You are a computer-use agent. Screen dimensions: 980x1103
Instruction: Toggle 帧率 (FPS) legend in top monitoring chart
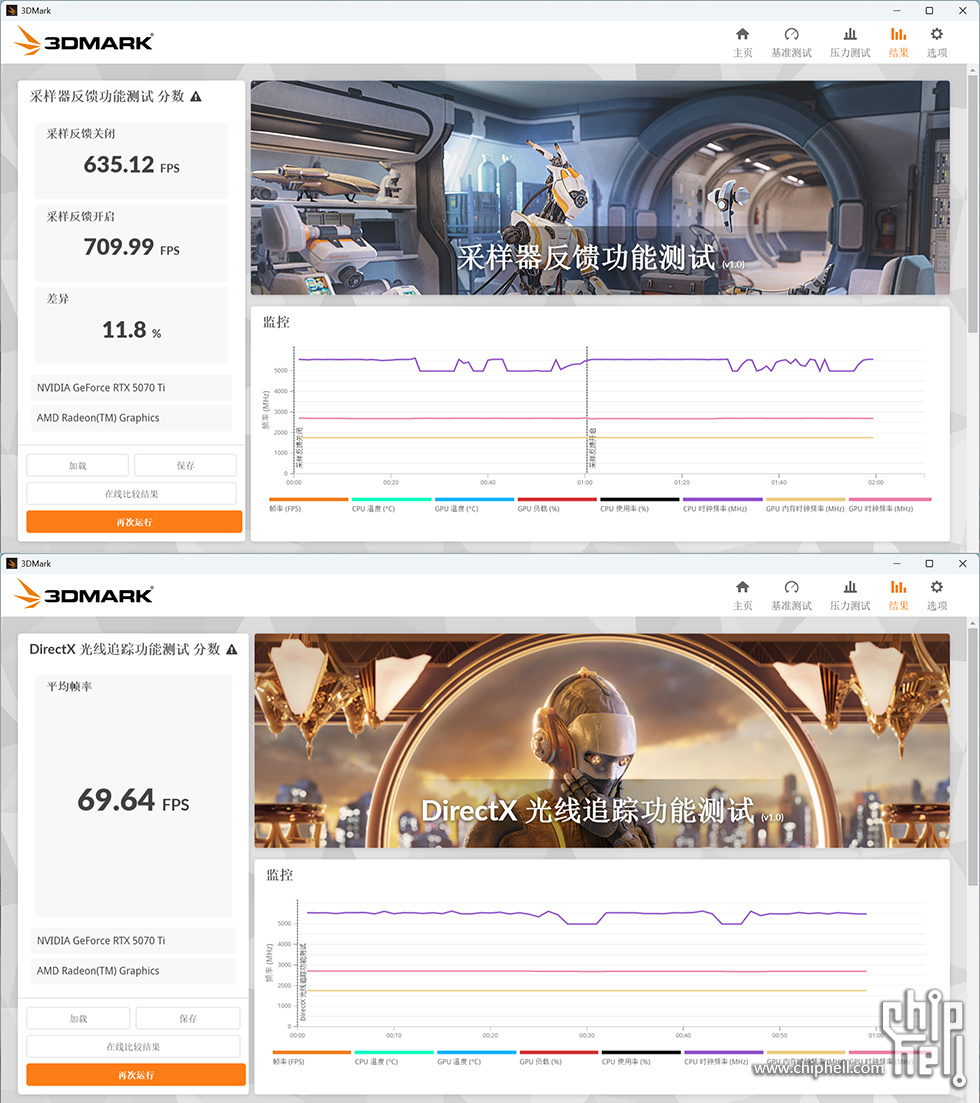coord(308,504)
